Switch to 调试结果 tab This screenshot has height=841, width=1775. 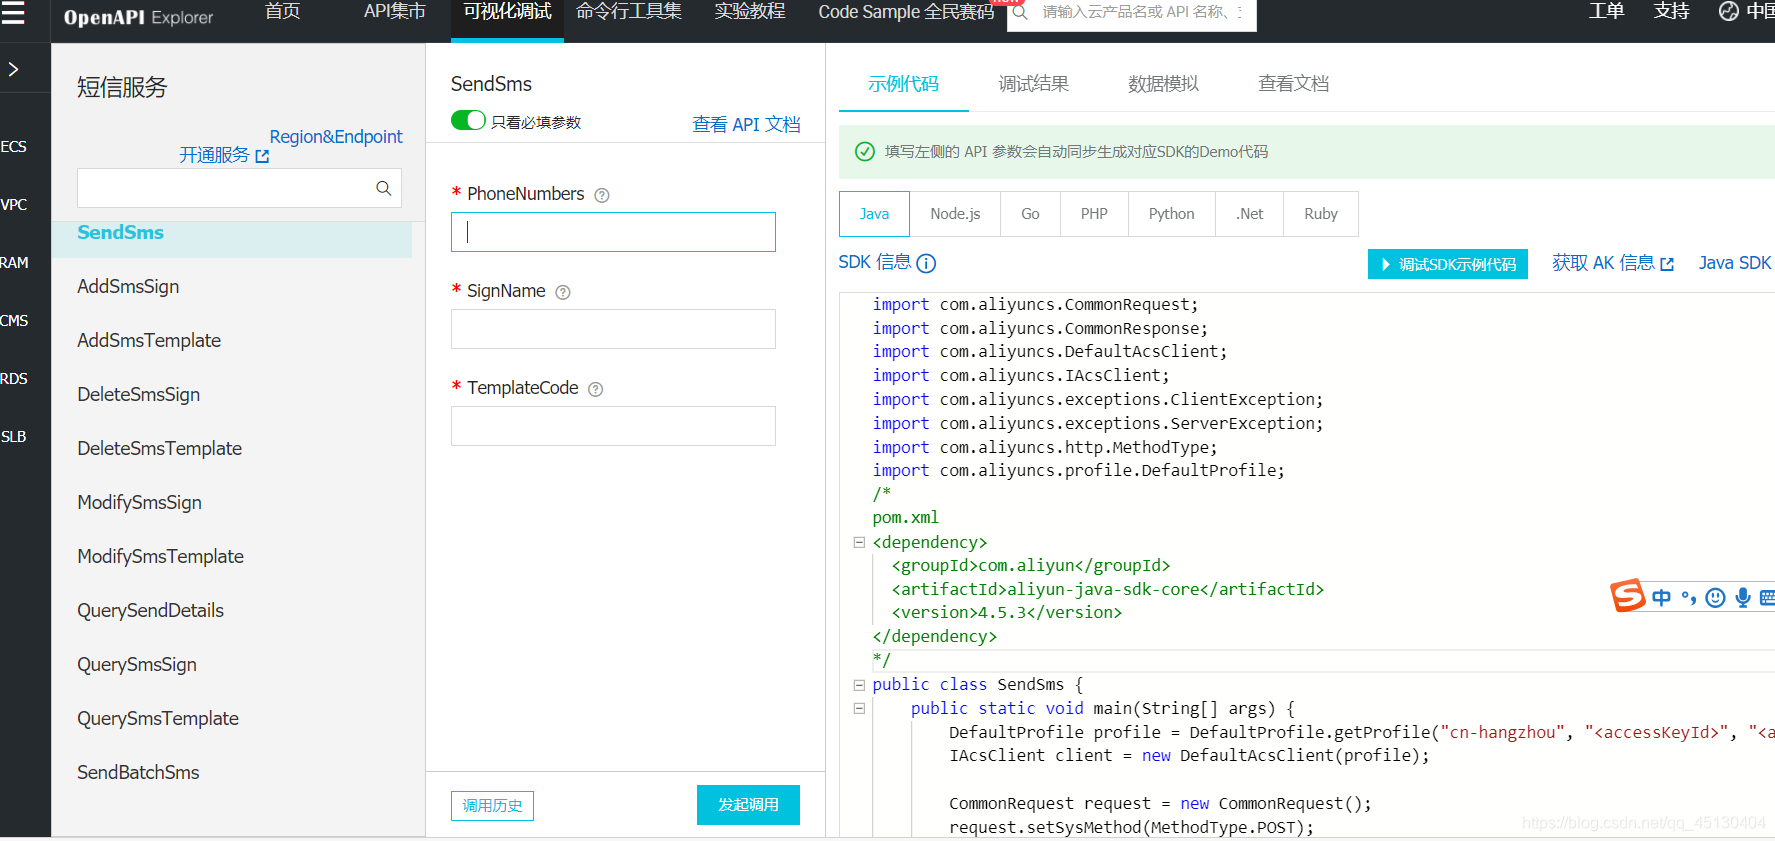1033,84
